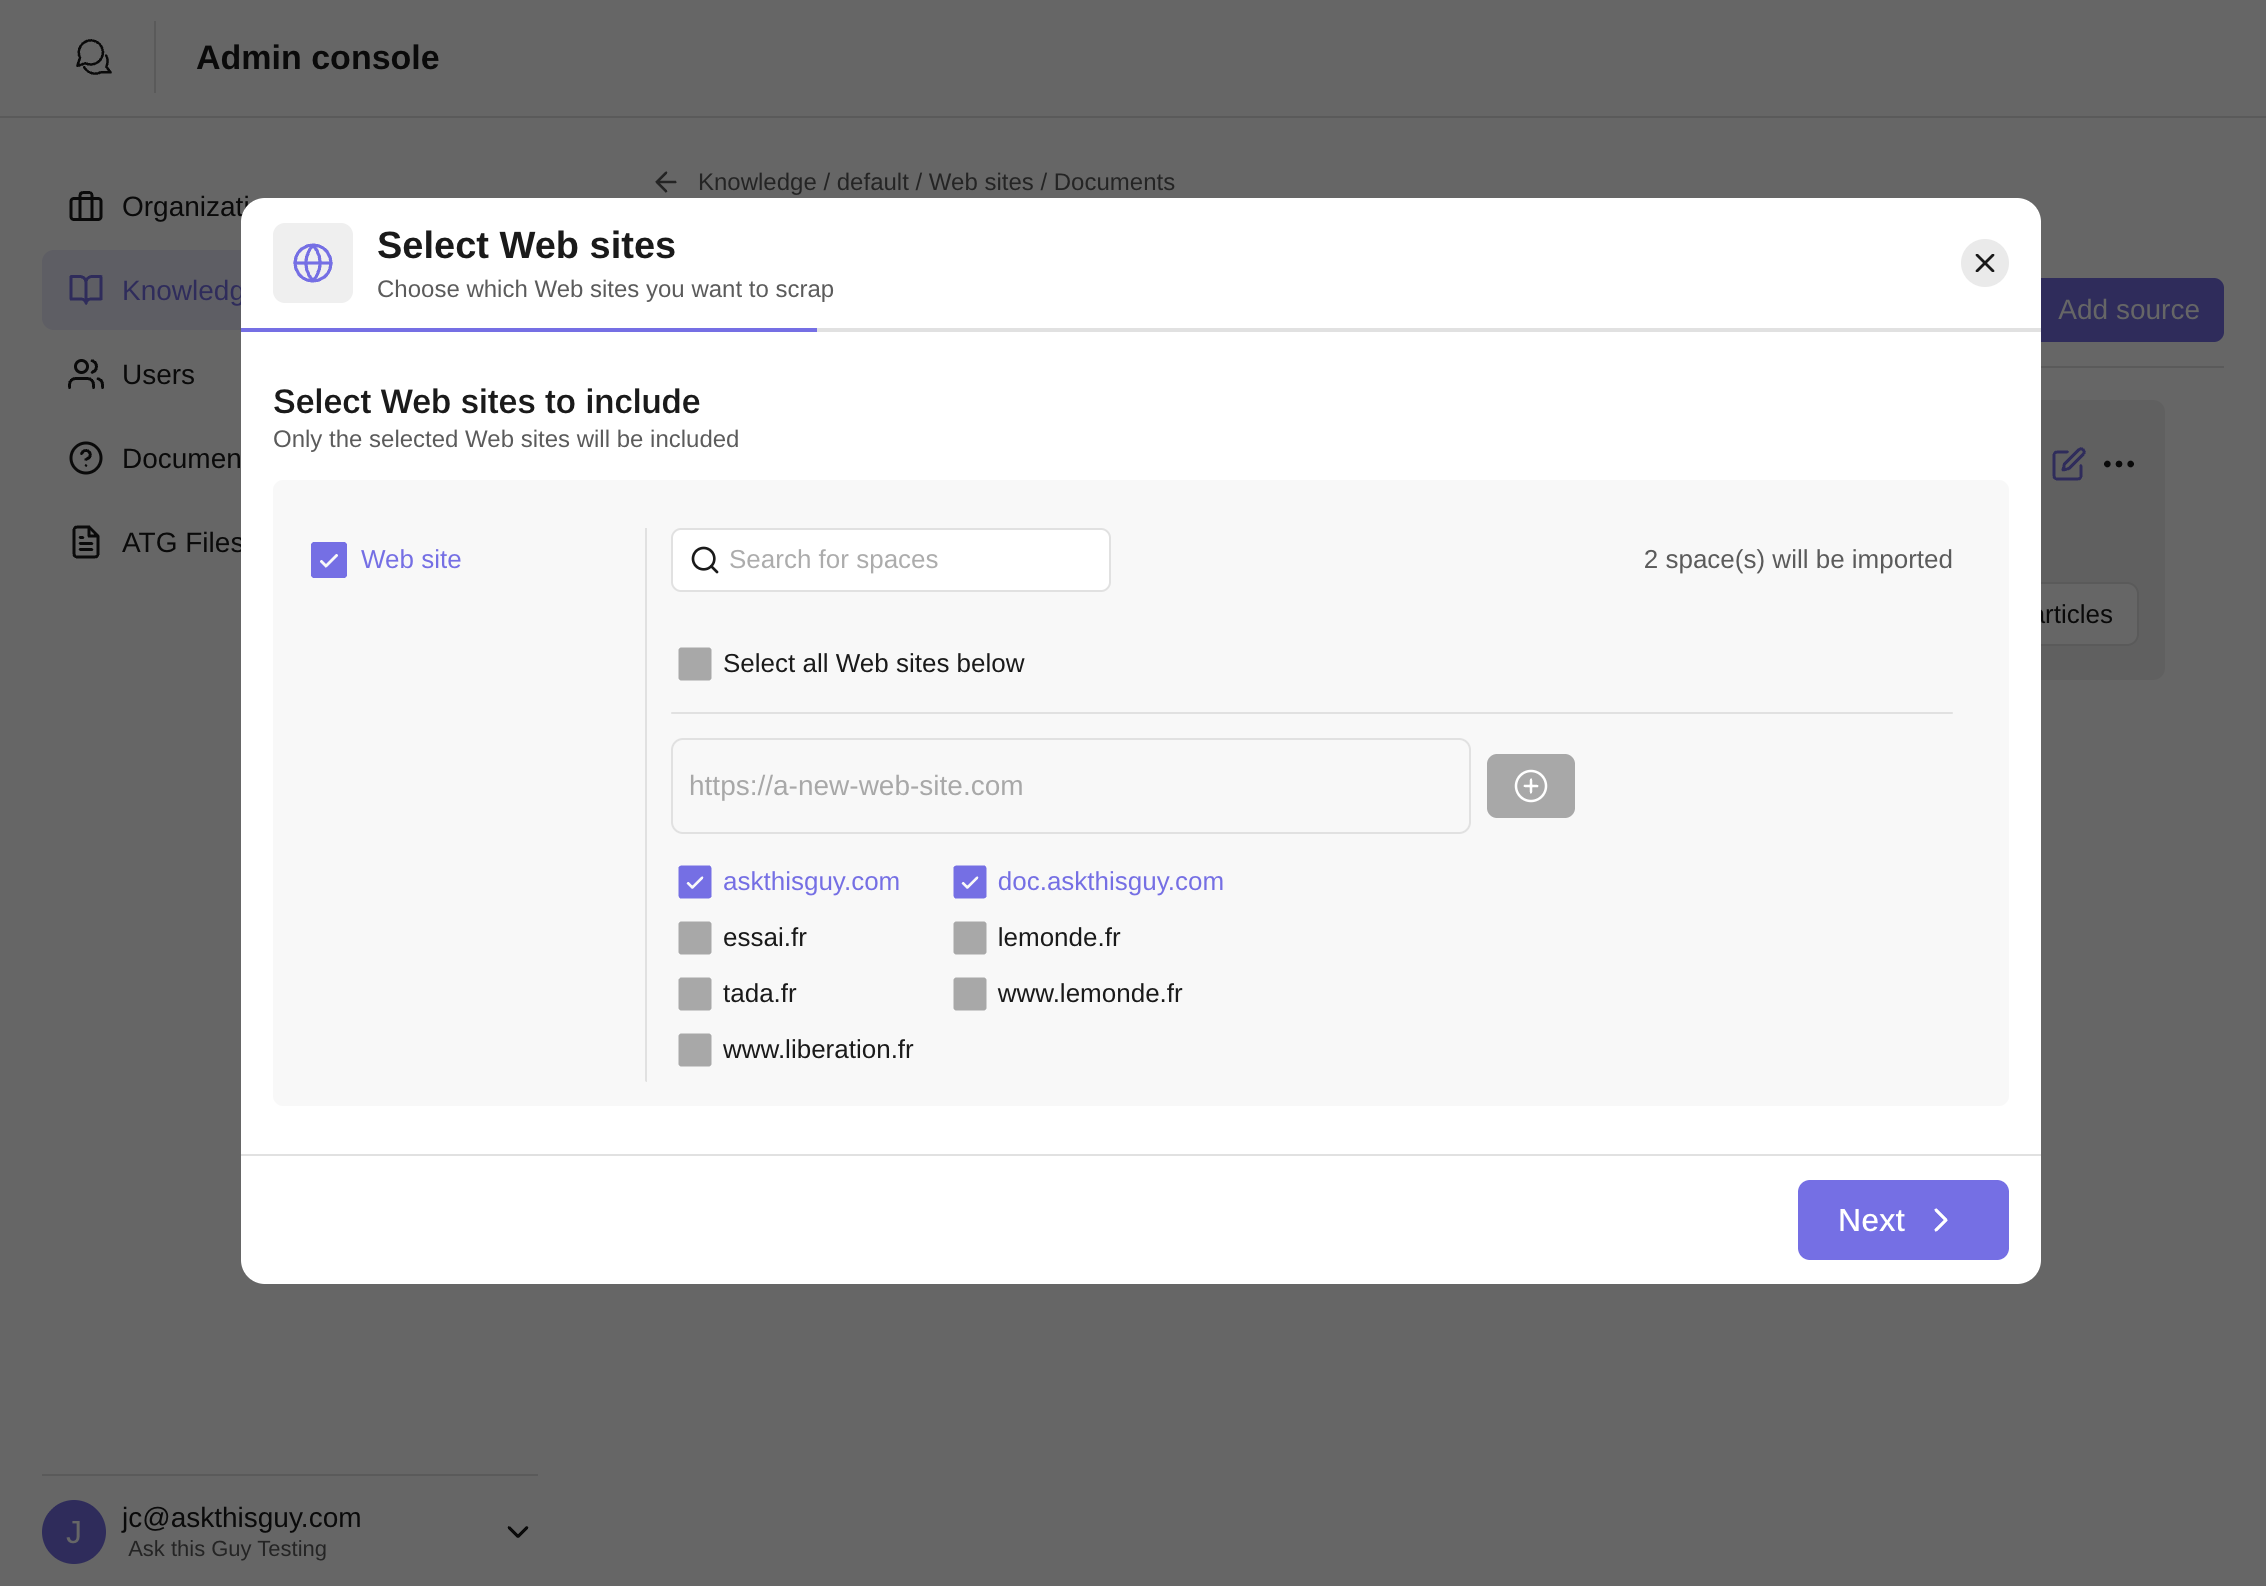
Task: Open the ellipsis options menu
Action: 2120,463
